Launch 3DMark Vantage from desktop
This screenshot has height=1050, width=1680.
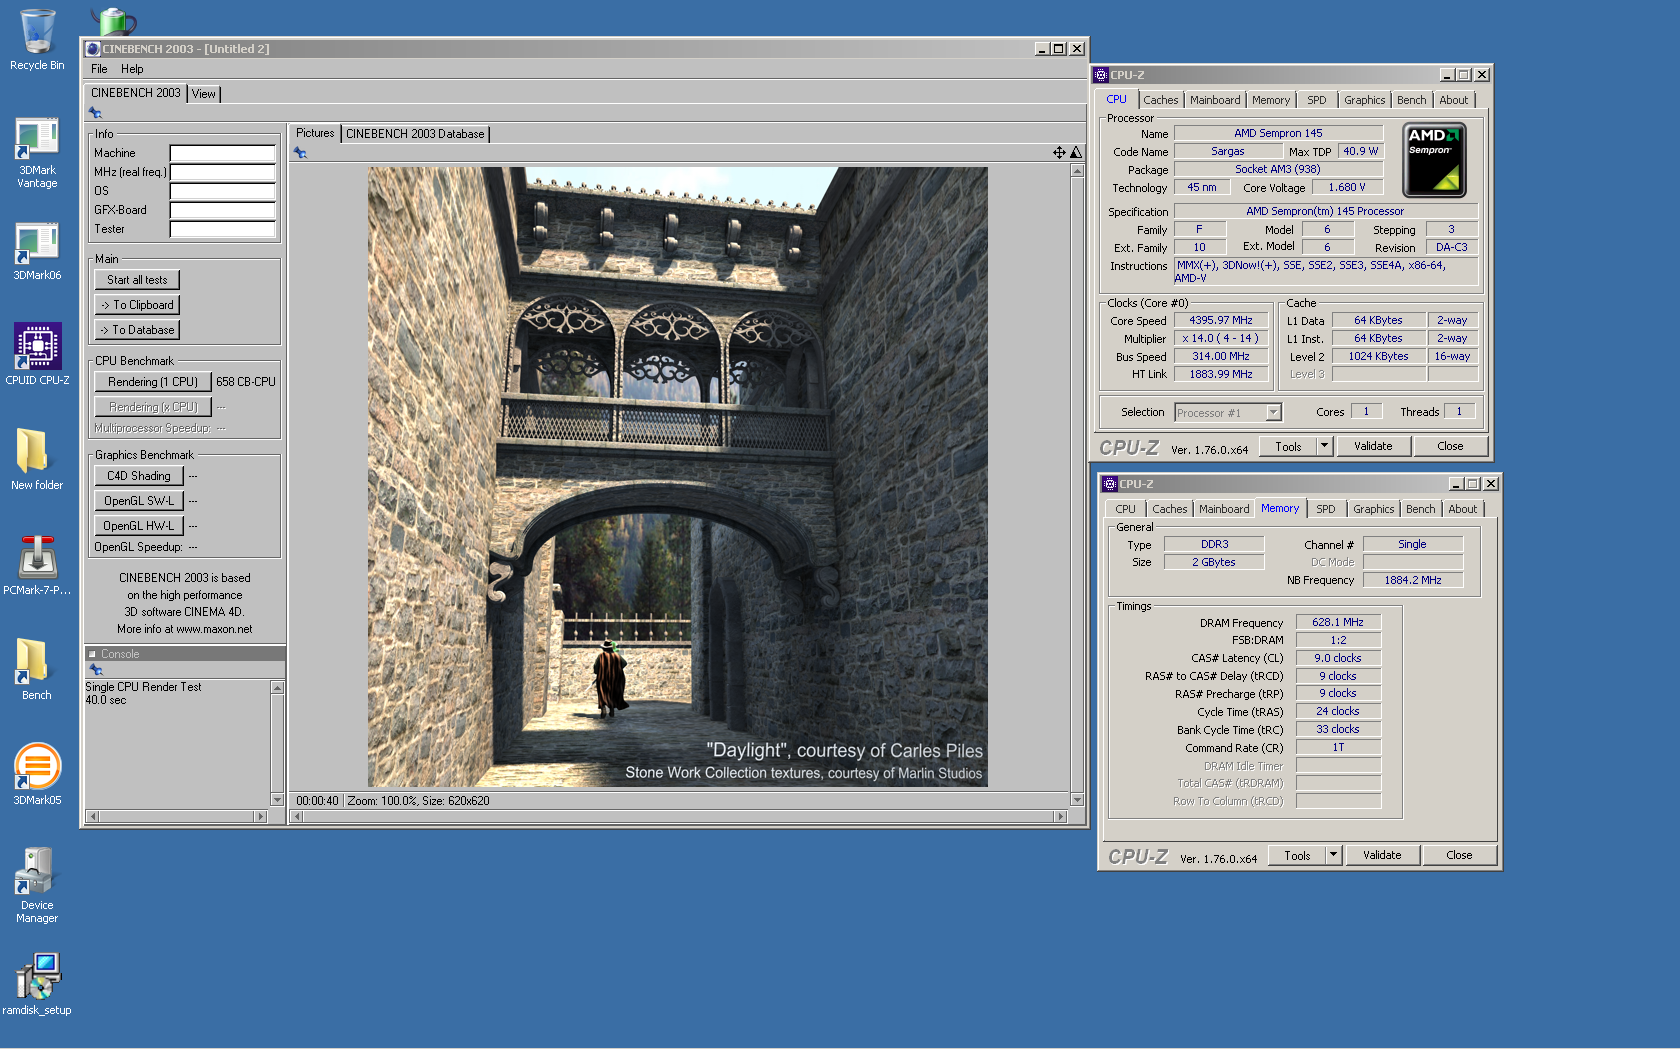point(37,152)
